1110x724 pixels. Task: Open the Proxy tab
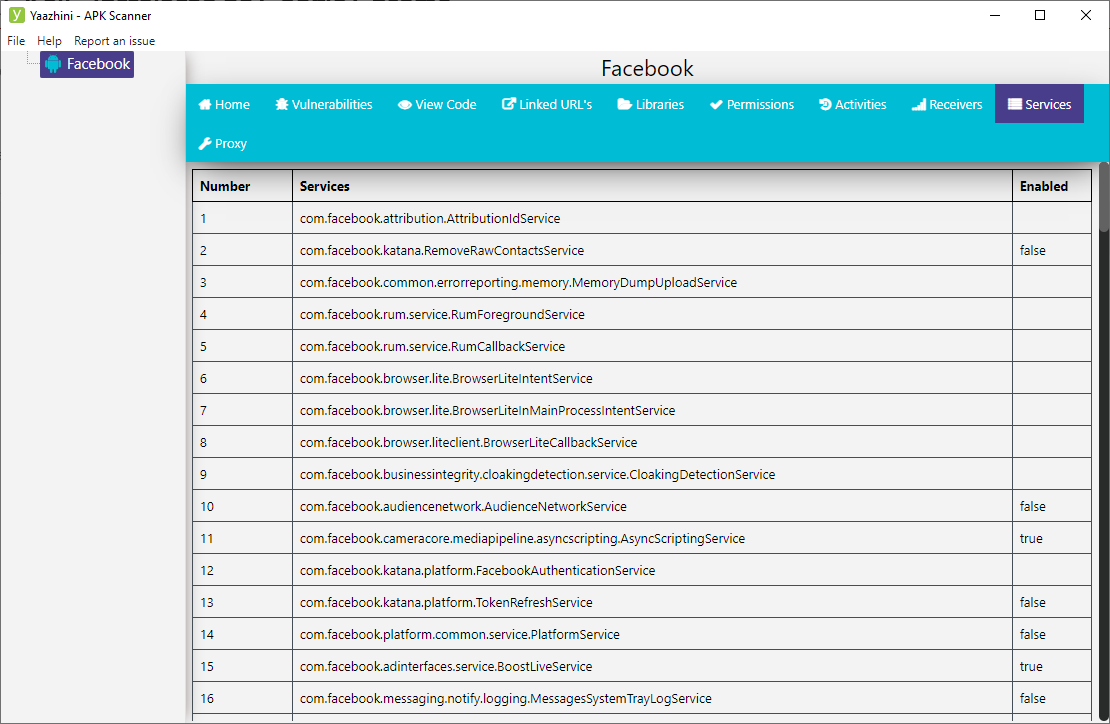point(223,144)
